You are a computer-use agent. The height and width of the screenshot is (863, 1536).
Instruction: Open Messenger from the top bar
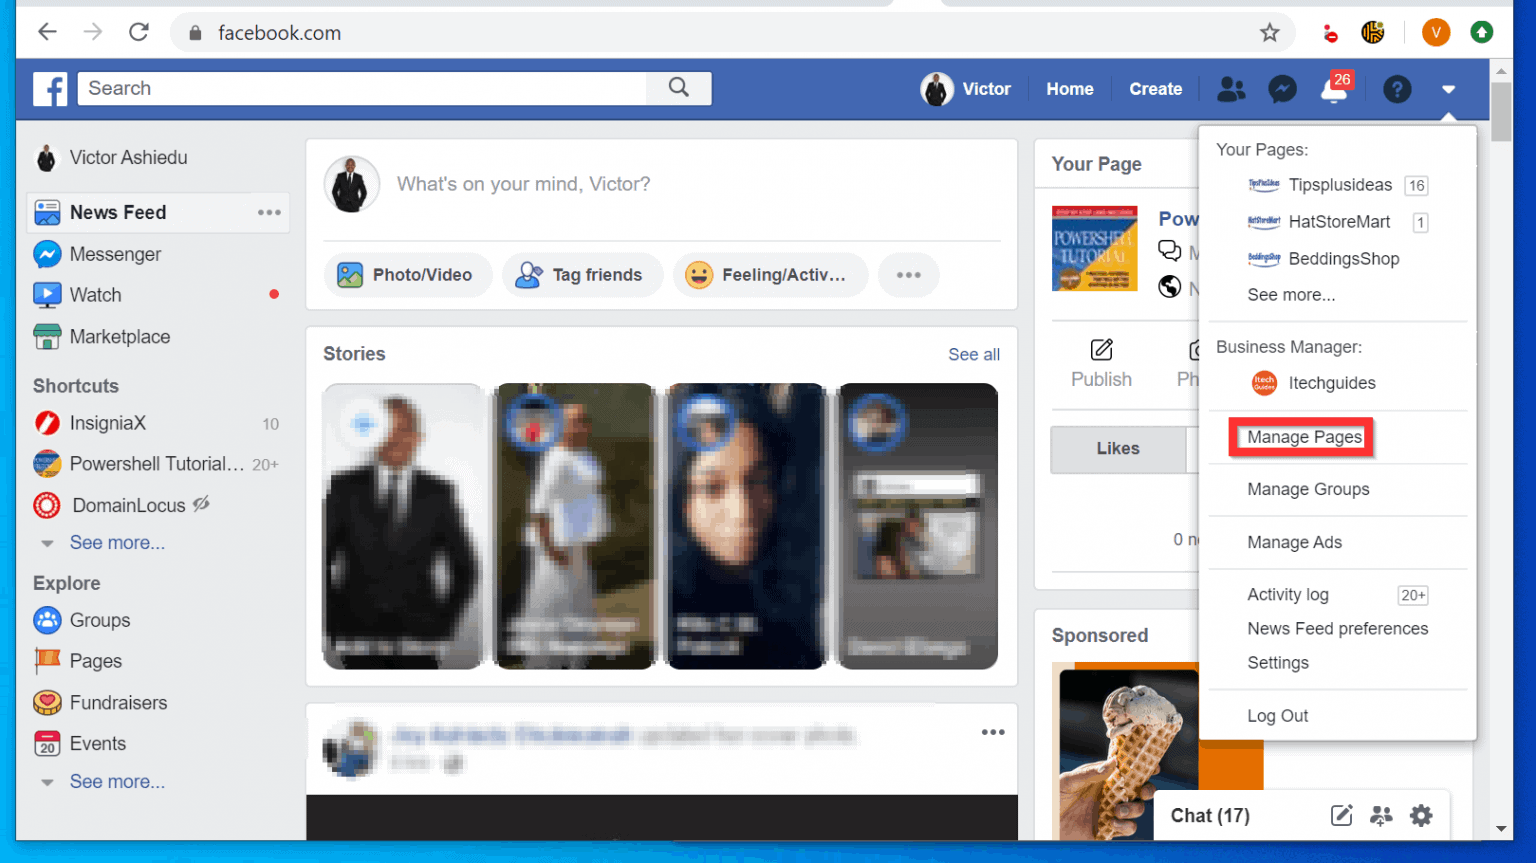pos(1282,89)
